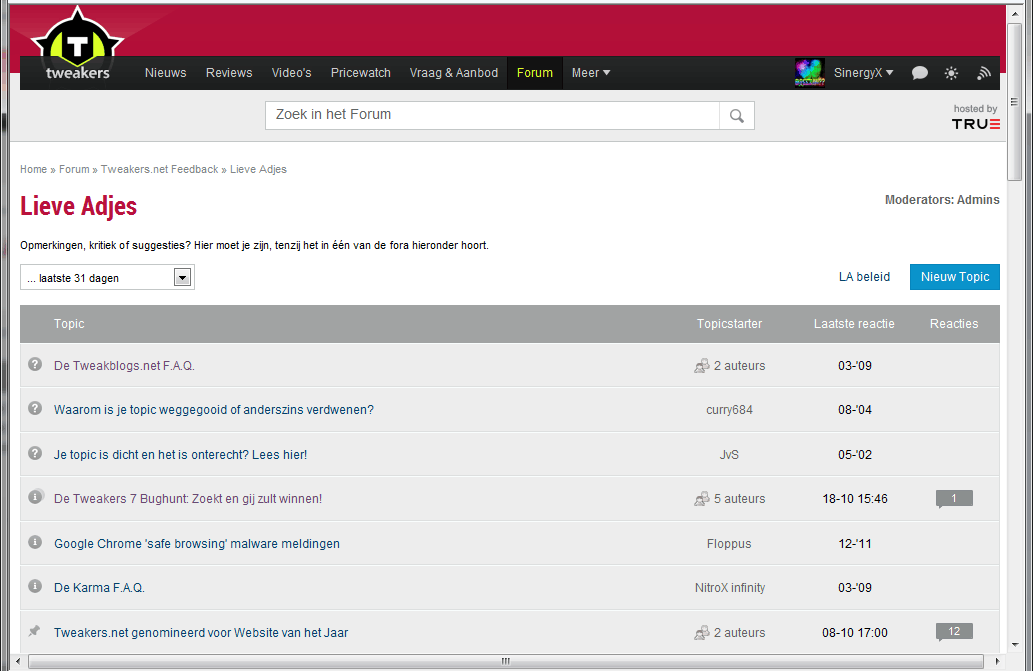Click the Reacties column header

(x=954, y=323)
